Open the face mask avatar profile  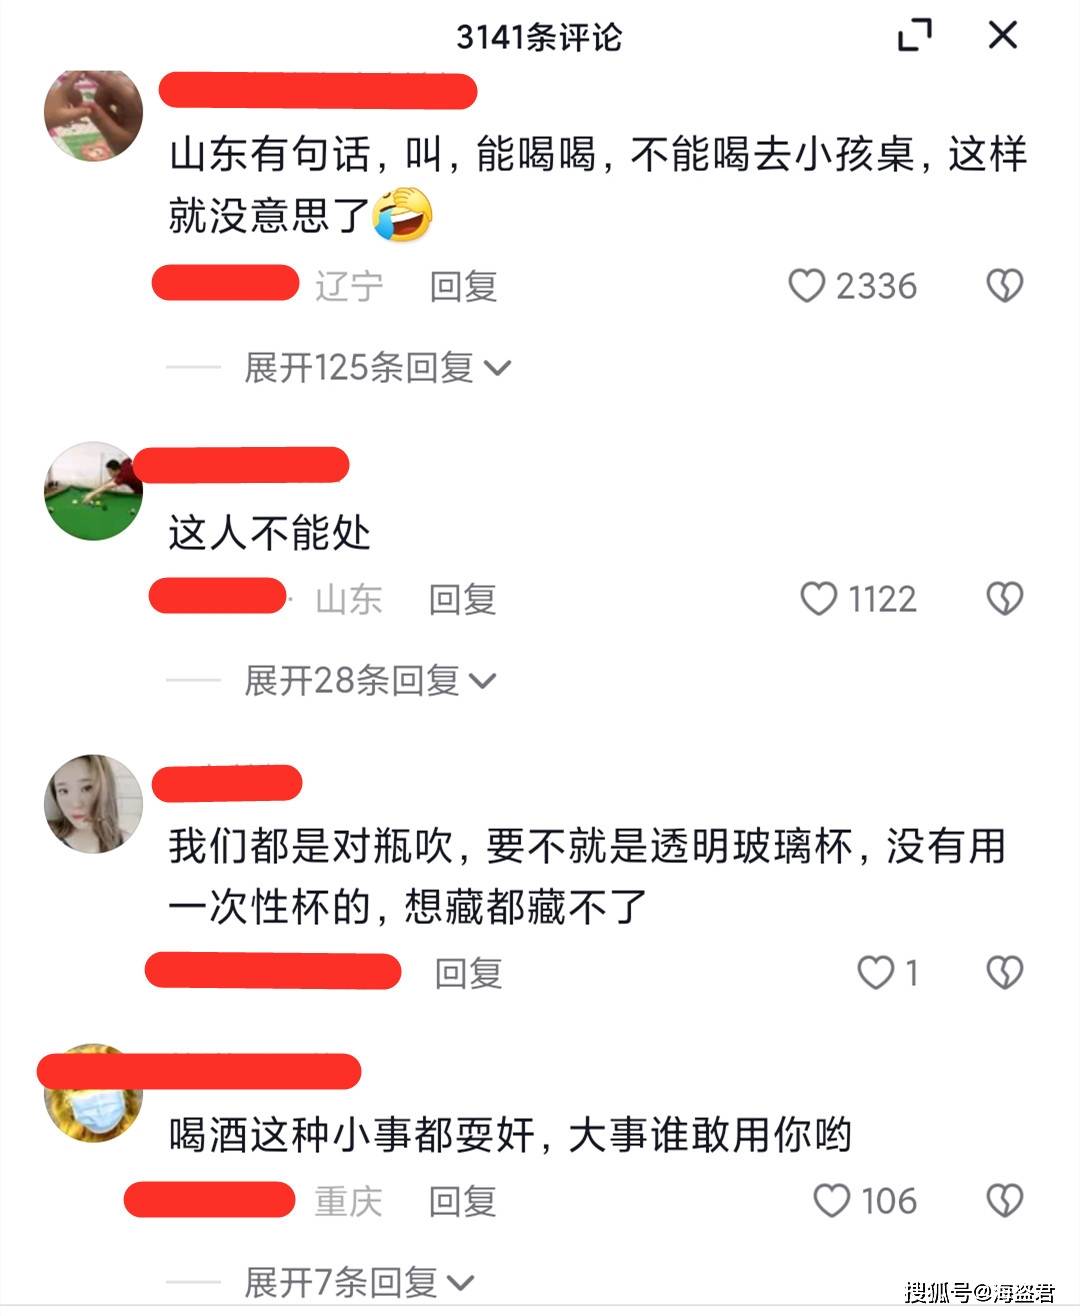[94, 1094]
